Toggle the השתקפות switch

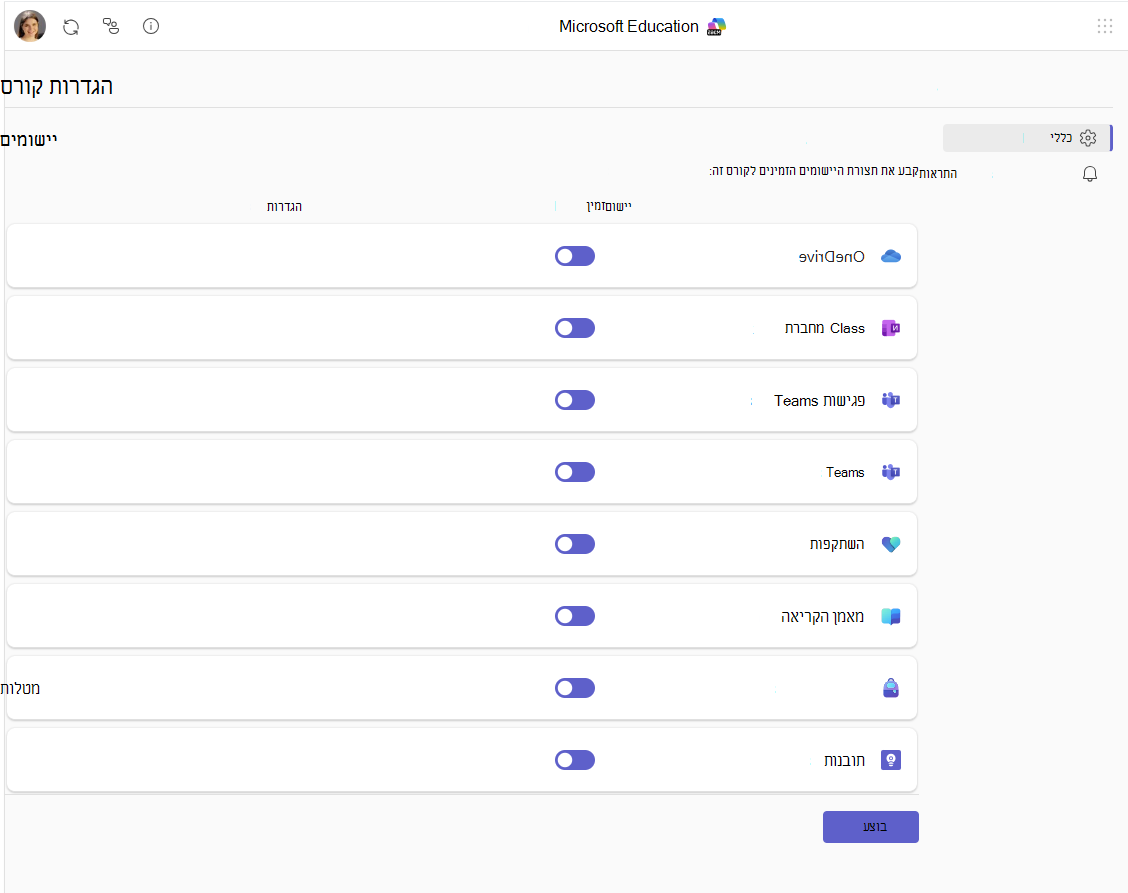pyautogui.click(x=575, y=544)
